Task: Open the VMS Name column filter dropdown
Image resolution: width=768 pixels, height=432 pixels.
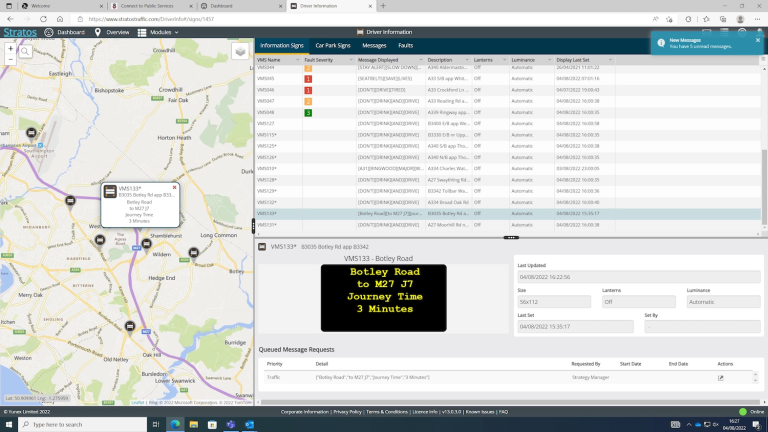Action: (297, 60)
